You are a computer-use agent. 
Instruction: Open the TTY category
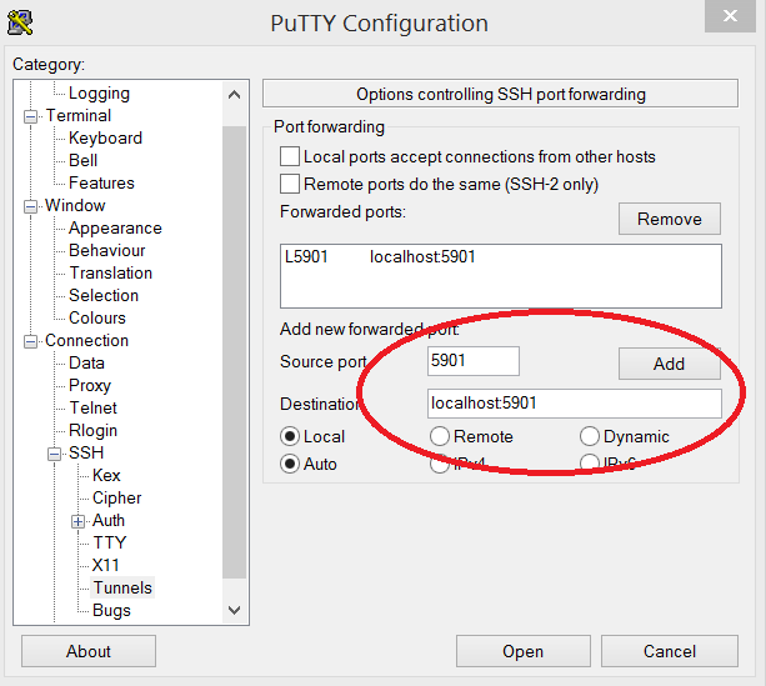(x=109, y=542)
